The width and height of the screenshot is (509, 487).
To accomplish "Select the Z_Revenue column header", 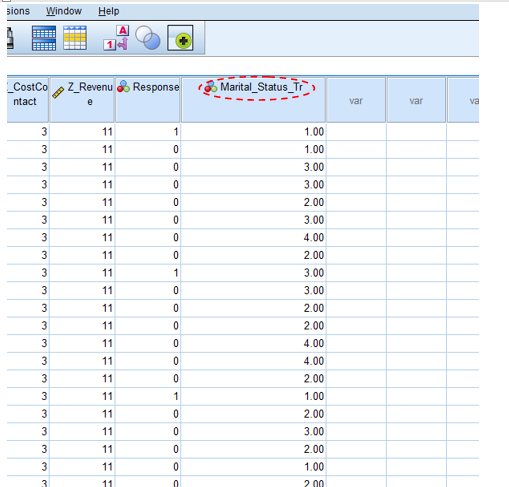I will (82, 100).
